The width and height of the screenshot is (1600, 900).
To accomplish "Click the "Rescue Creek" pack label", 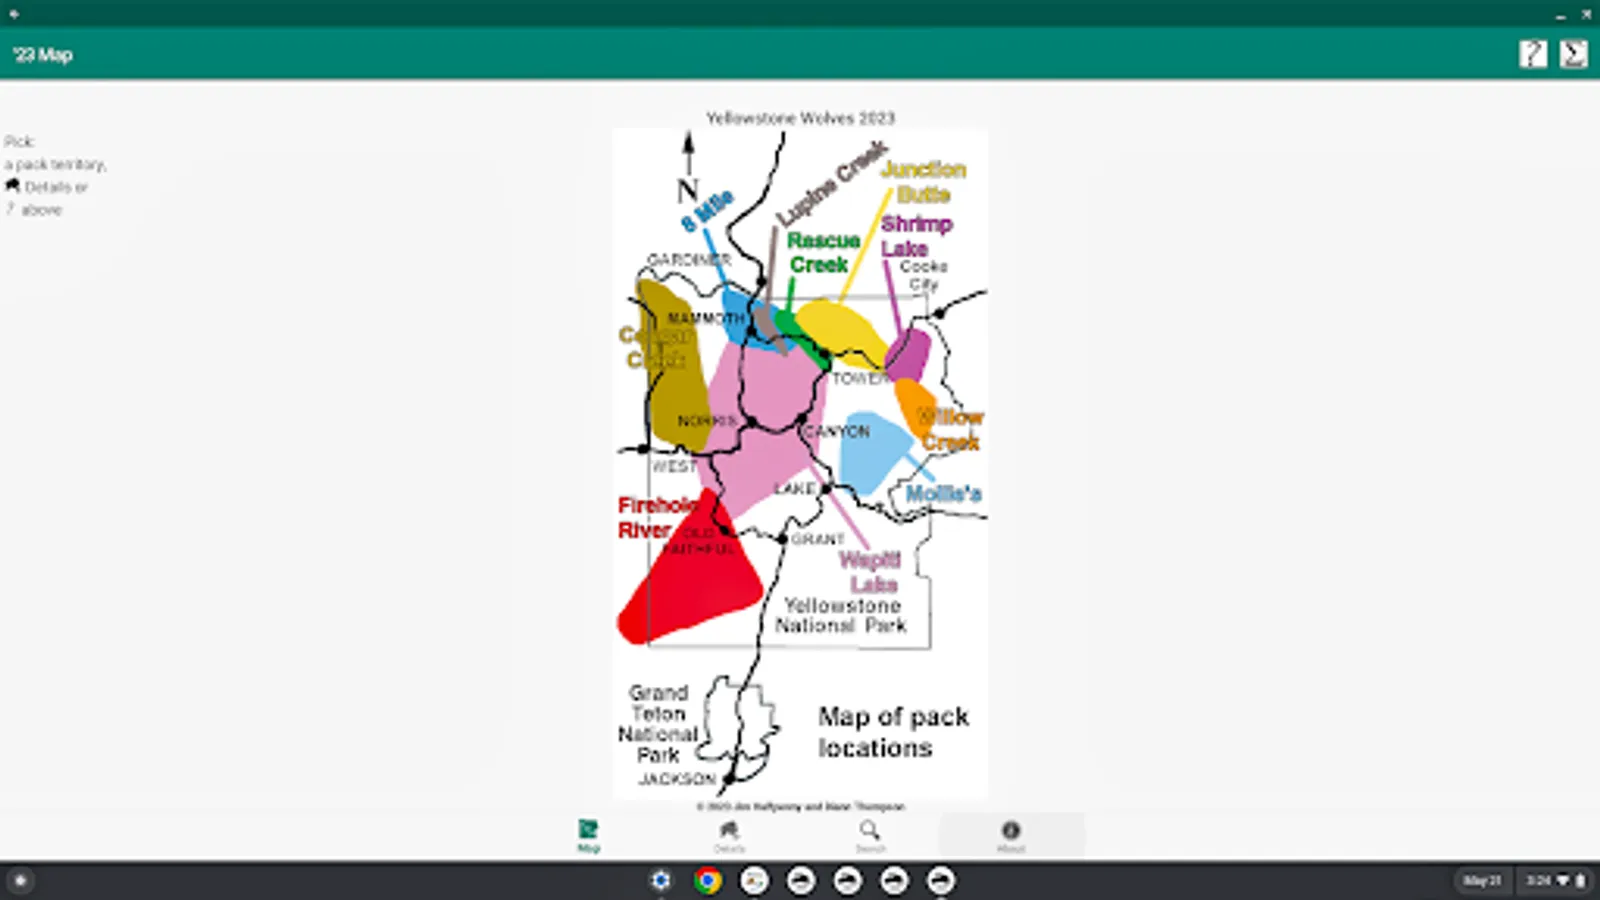I will (x=822, y=252).
